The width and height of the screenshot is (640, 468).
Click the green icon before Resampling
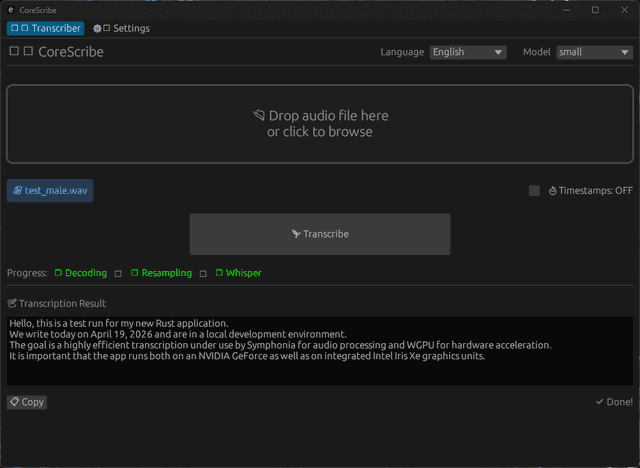click(135, 273)
